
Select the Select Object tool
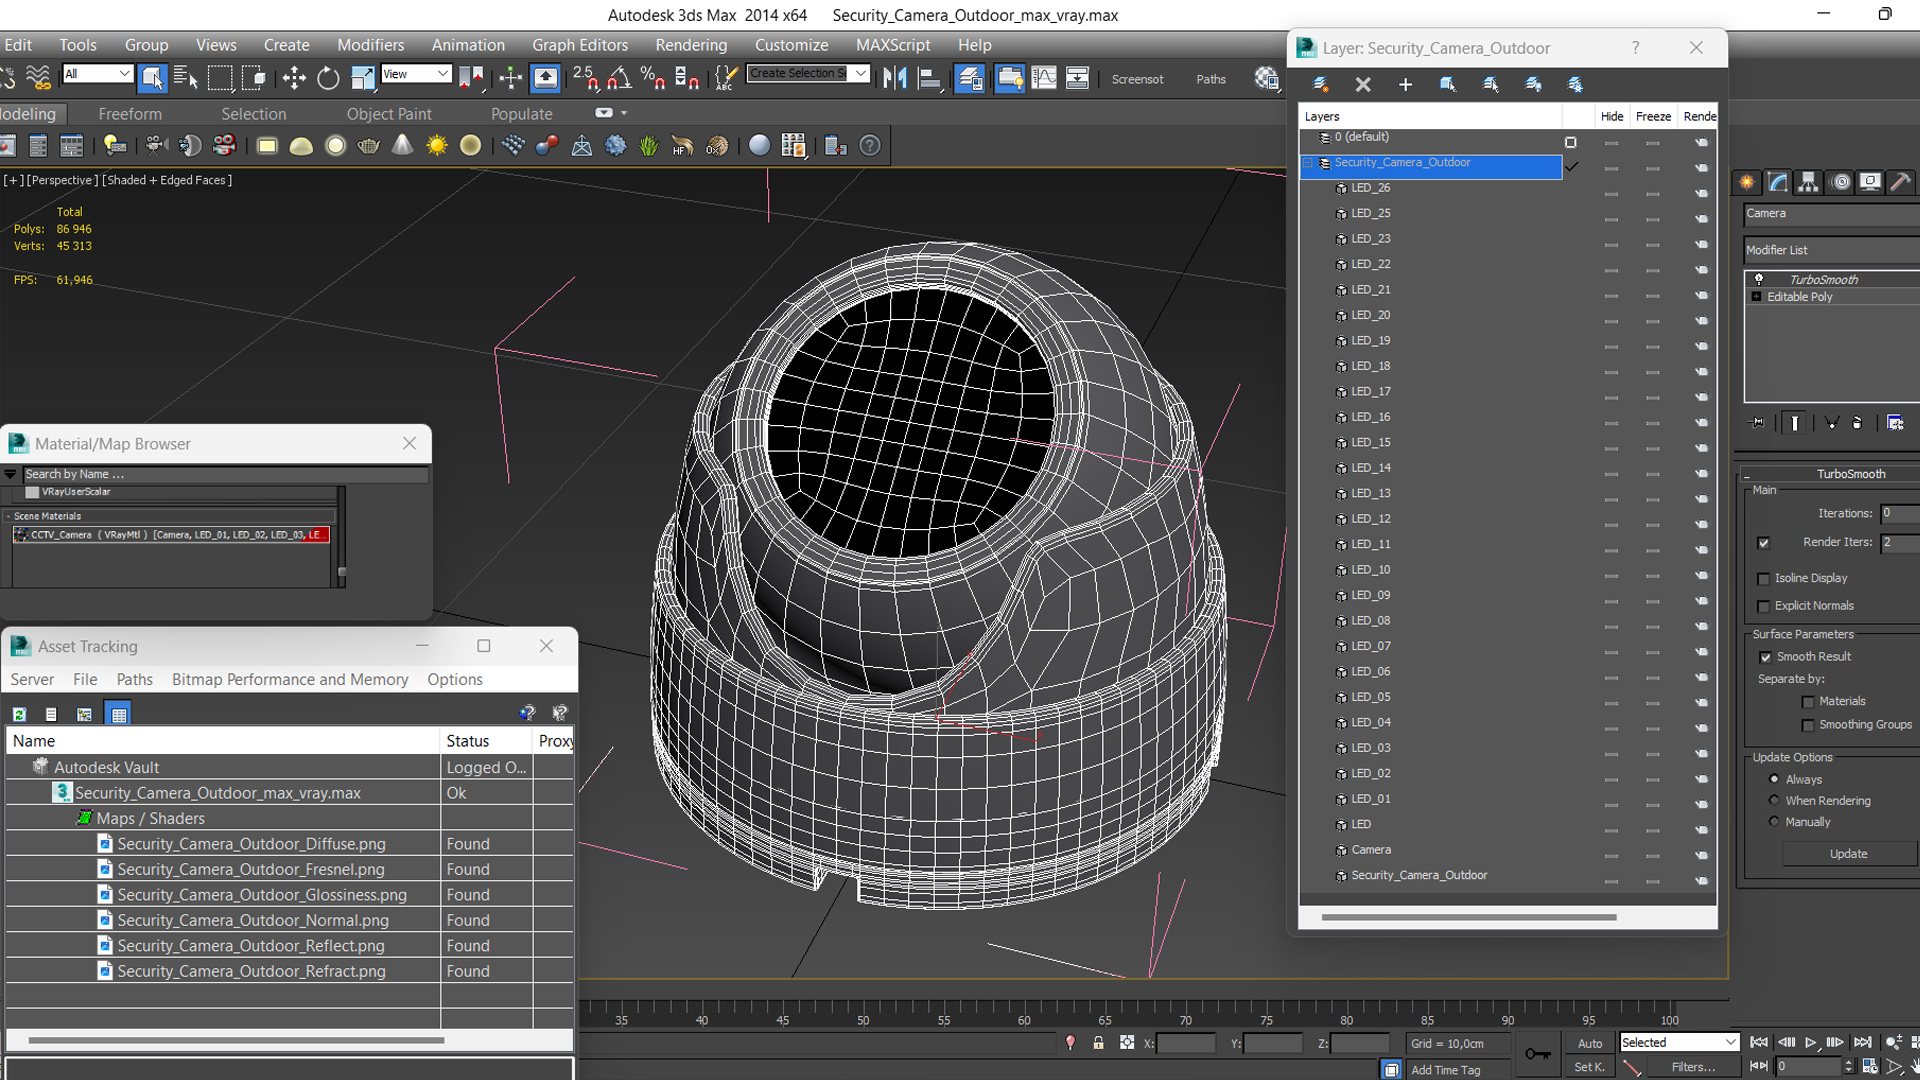click(x=152, y=78)
